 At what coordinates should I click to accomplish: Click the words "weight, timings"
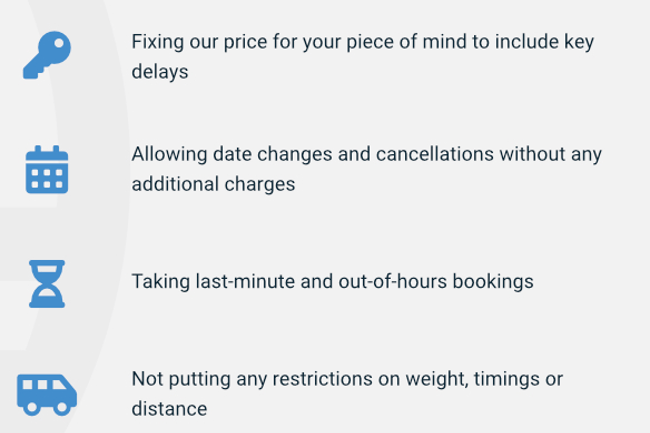click(x=465, y=380)
